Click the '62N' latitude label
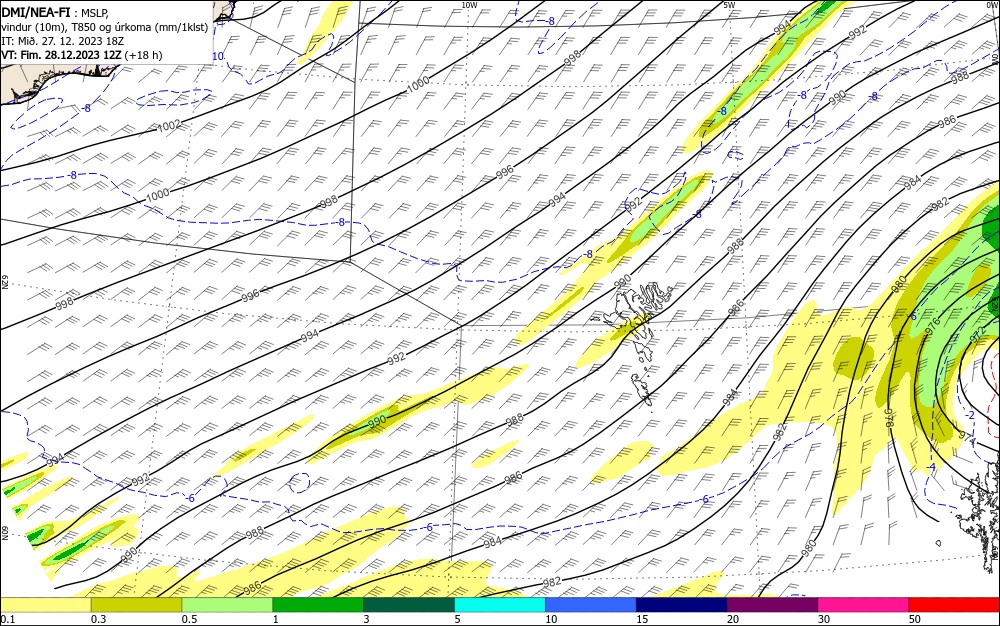 4,281
